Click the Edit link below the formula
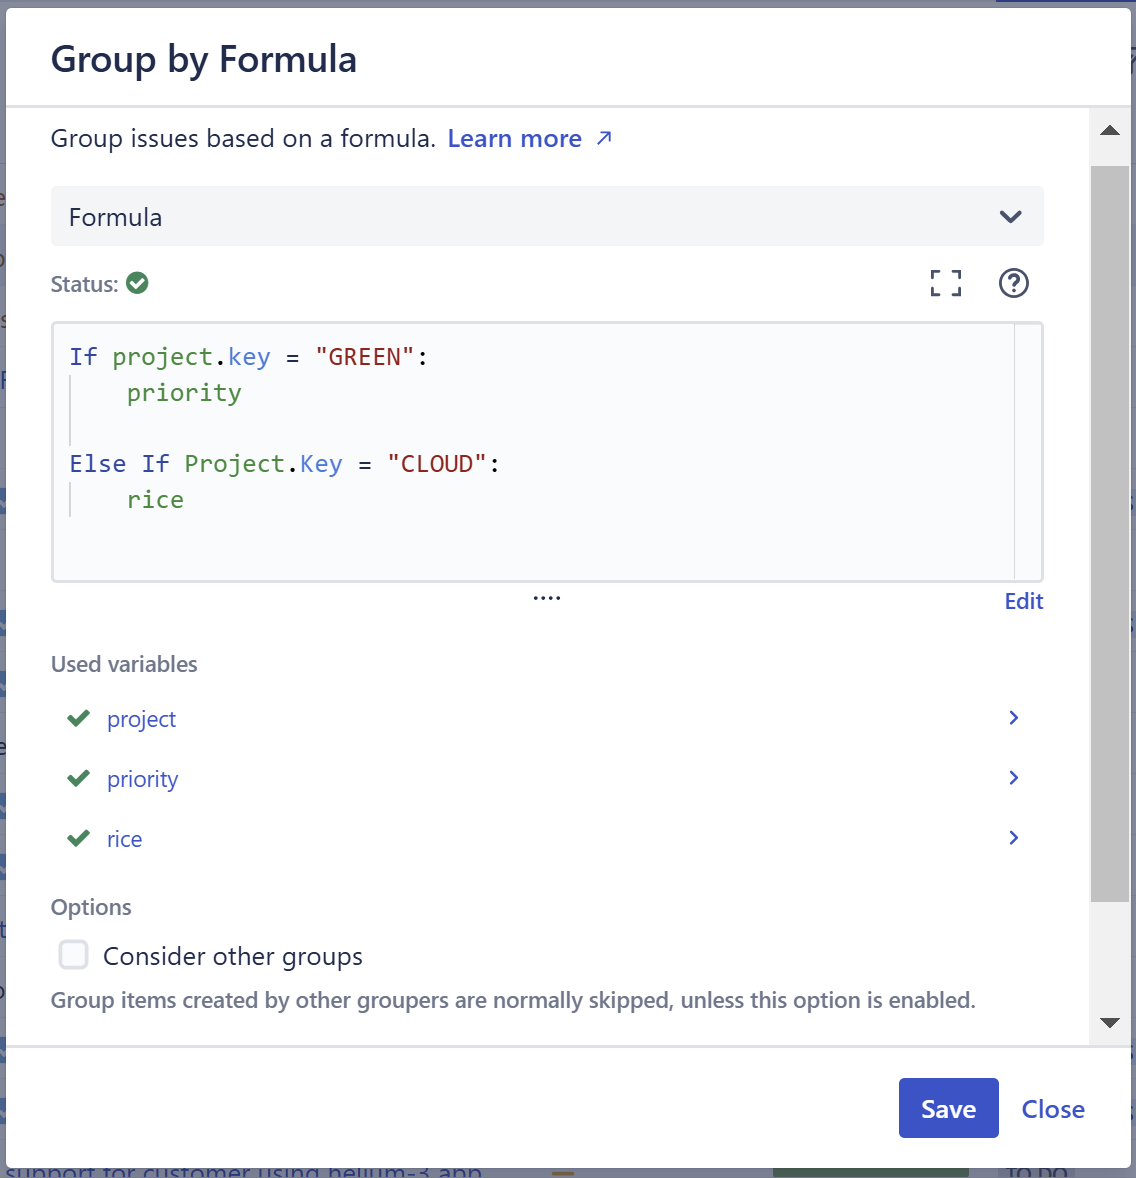Viewport: 1136px width, 1178px height. (1023, 600)
